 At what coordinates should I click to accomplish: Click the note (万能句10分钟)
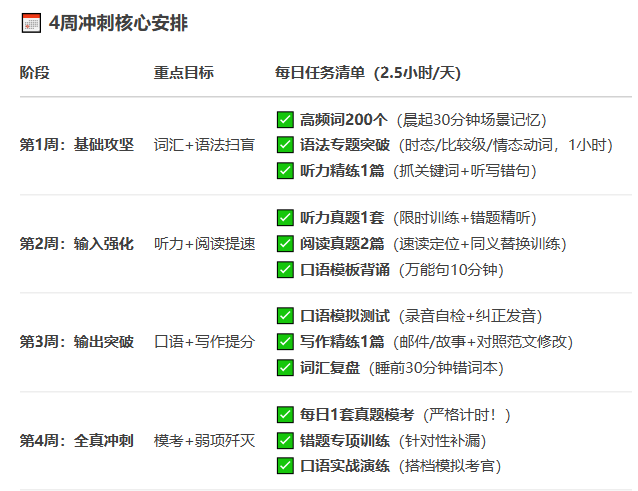coord(451,269)
